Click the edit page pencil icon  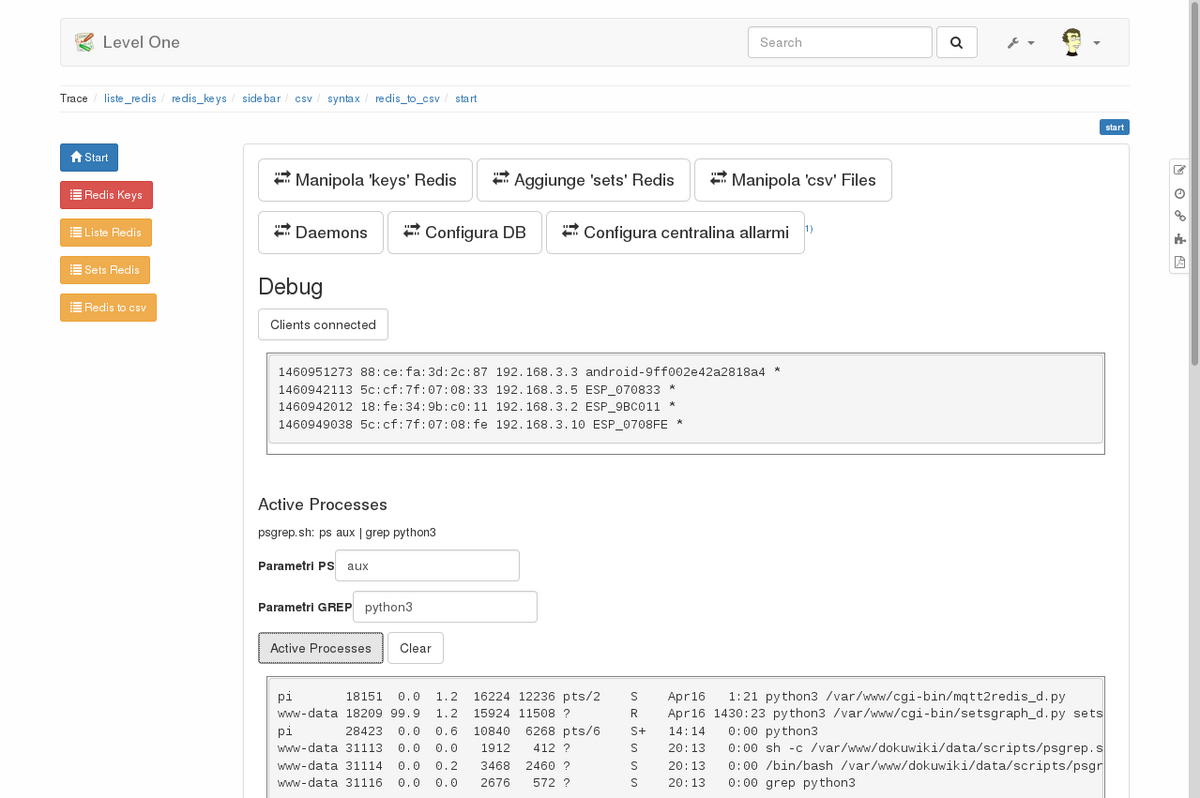pyautogui.click(x=1179, y=170)
